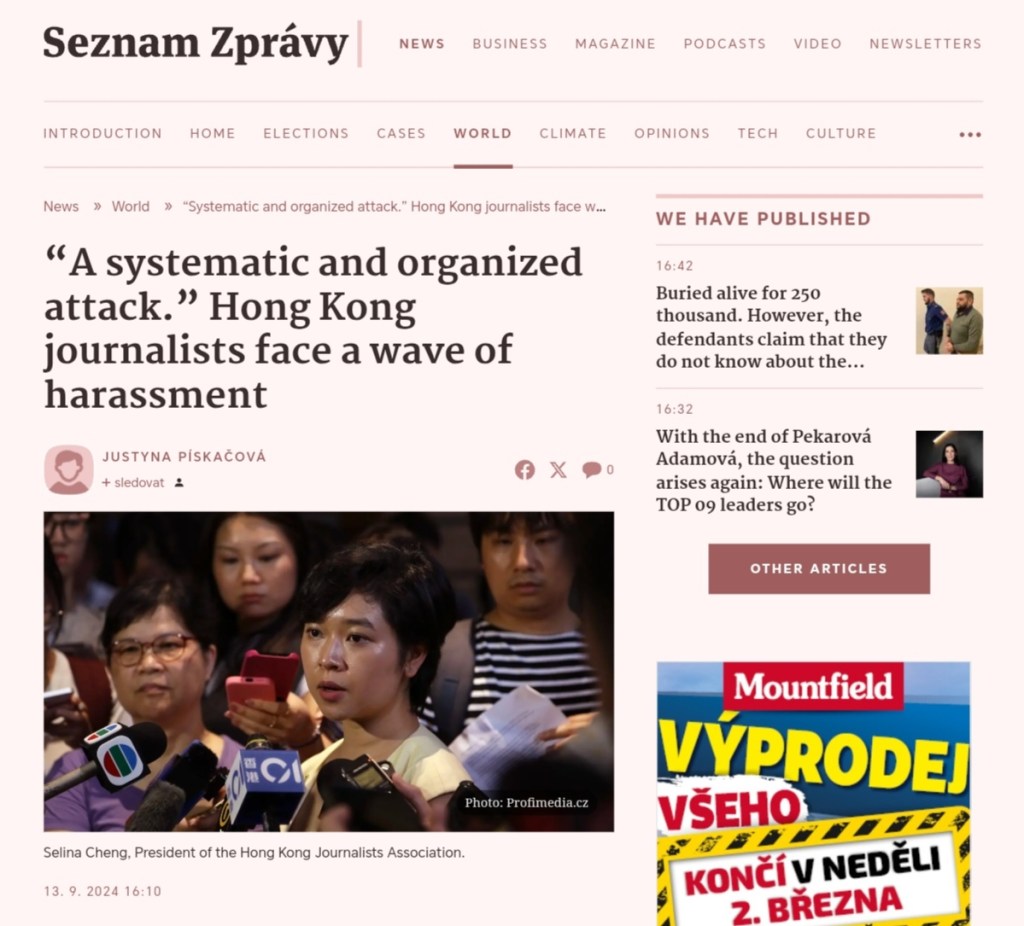Follow author via sledovat link
The height and width of the screenshot is (926, 1024).
pyautogui.click(x=133, y=483)
